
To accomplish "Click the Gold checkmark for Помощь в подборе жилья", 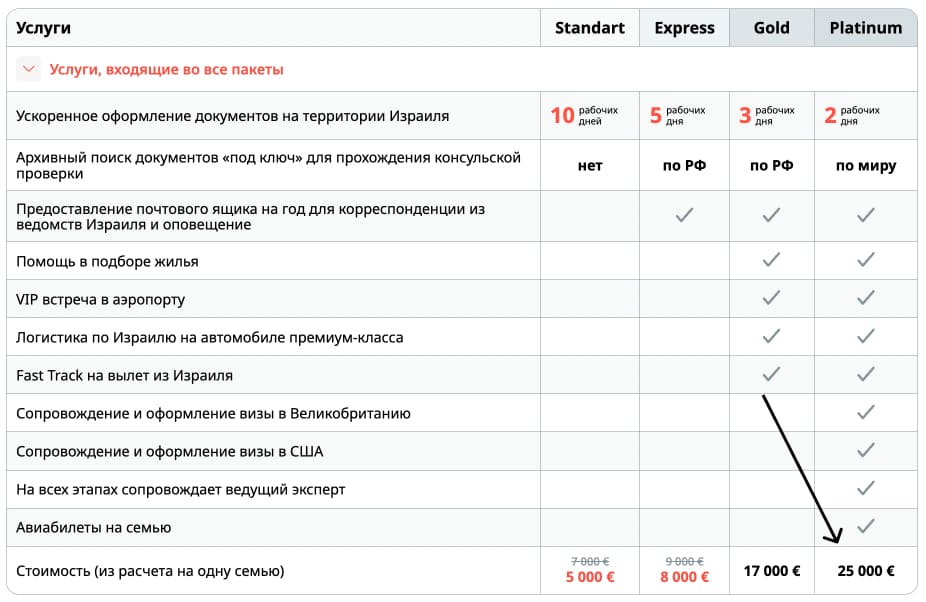I will tap(771, 260).
